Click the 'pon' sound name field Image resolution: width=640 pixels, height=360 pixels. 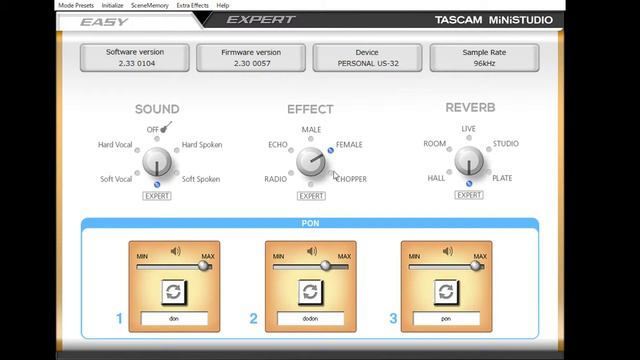coord(447,318)
